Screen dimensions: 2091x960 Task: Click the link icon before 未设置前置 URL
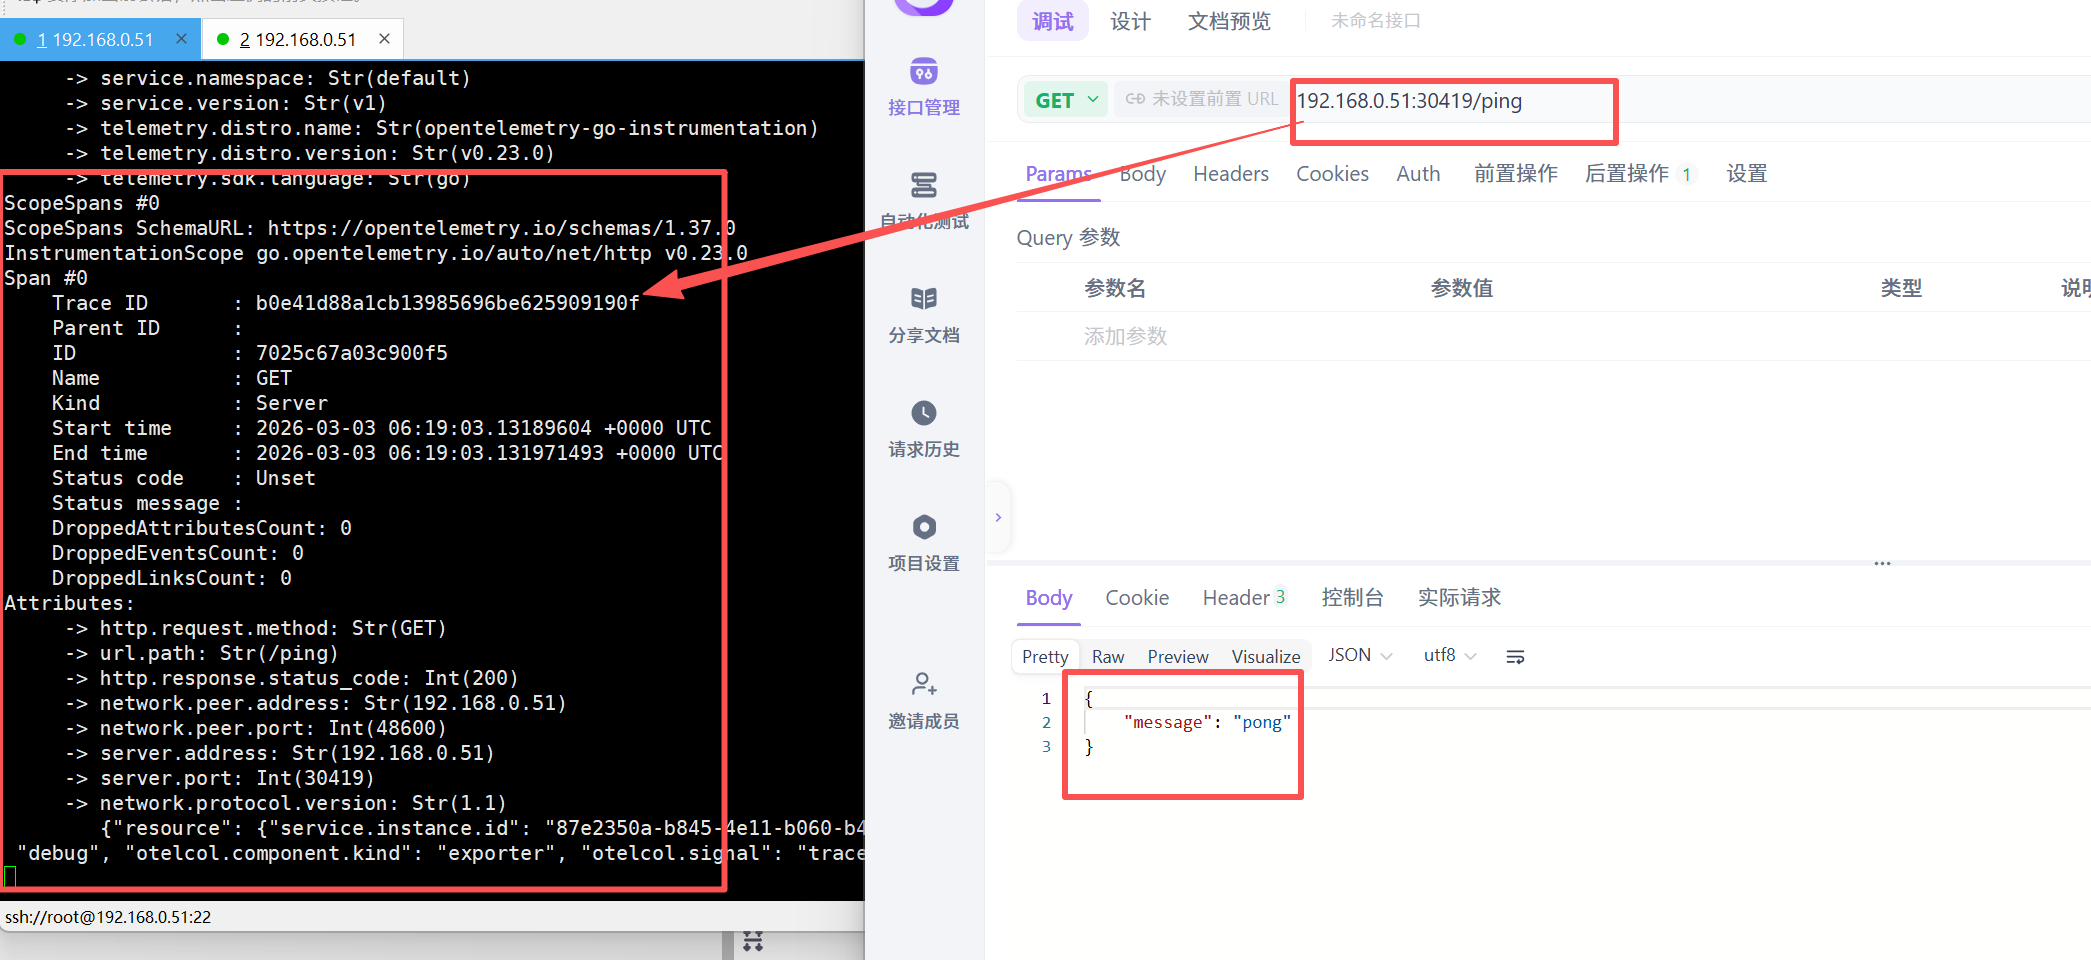coord(1135,99)
